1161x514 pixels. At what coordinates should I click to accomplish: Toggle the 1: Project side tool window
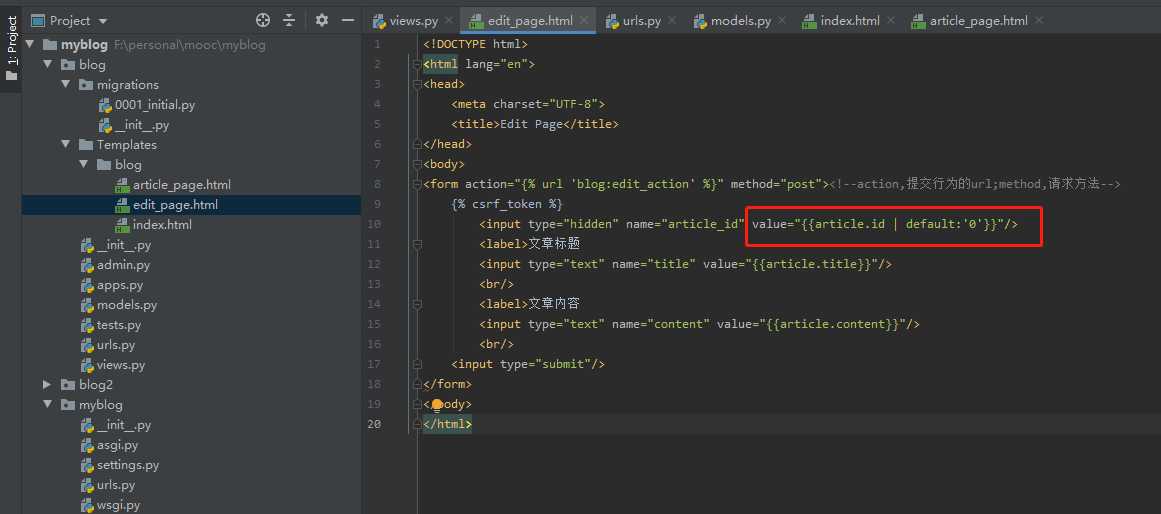click(x=11, y=48)
